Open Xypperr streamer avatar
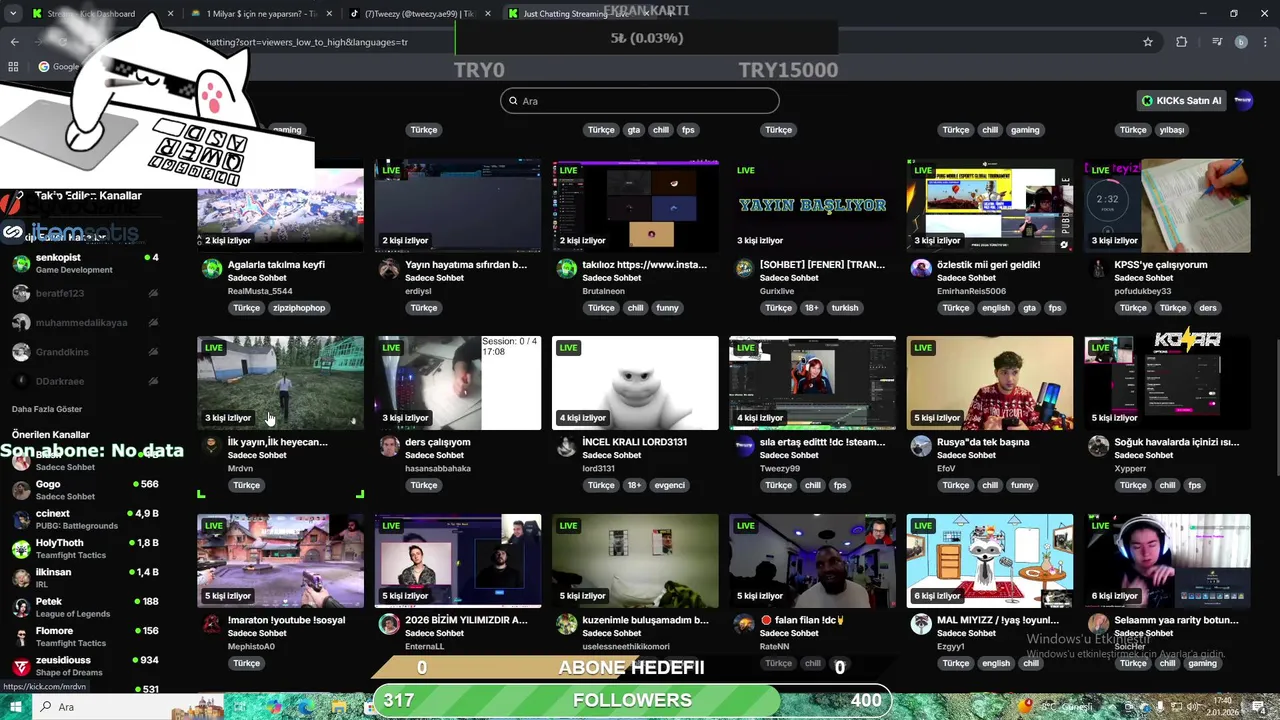1280x720 pixels. point(1099,446)
